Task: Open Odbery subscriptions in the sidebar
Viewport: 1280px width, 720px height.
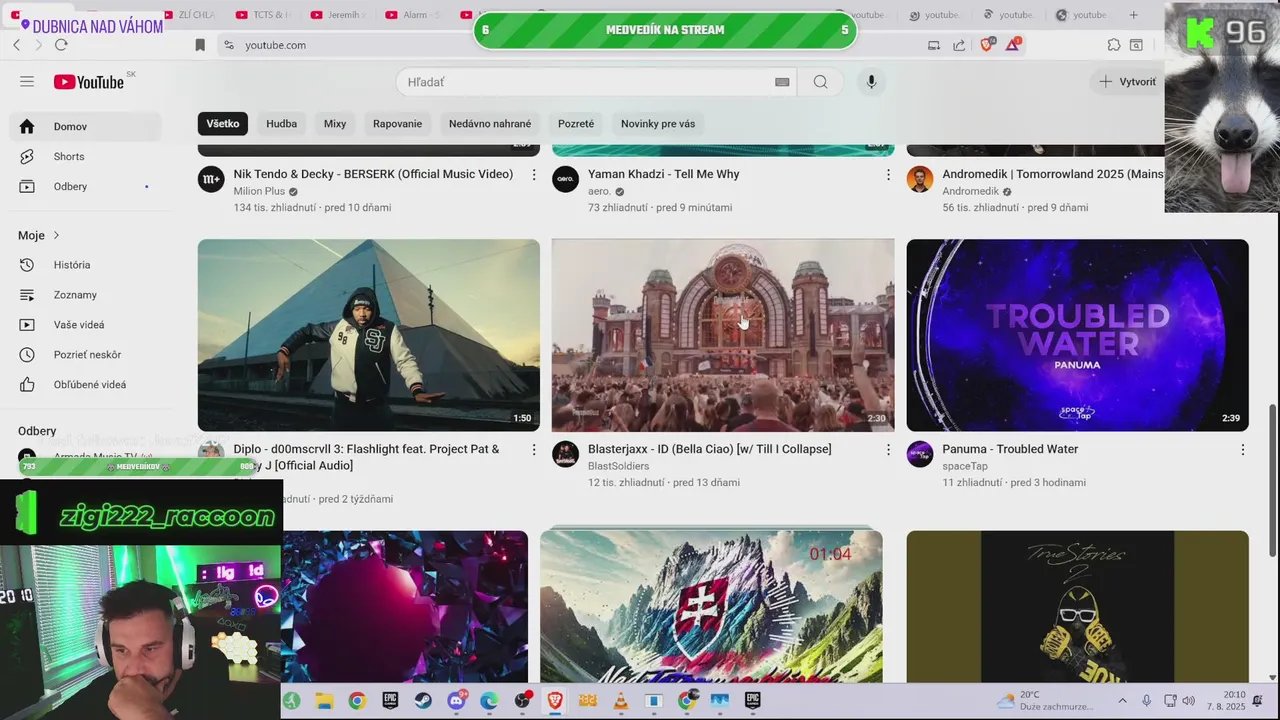Action: pyautogui.click(x=85, y=186)
